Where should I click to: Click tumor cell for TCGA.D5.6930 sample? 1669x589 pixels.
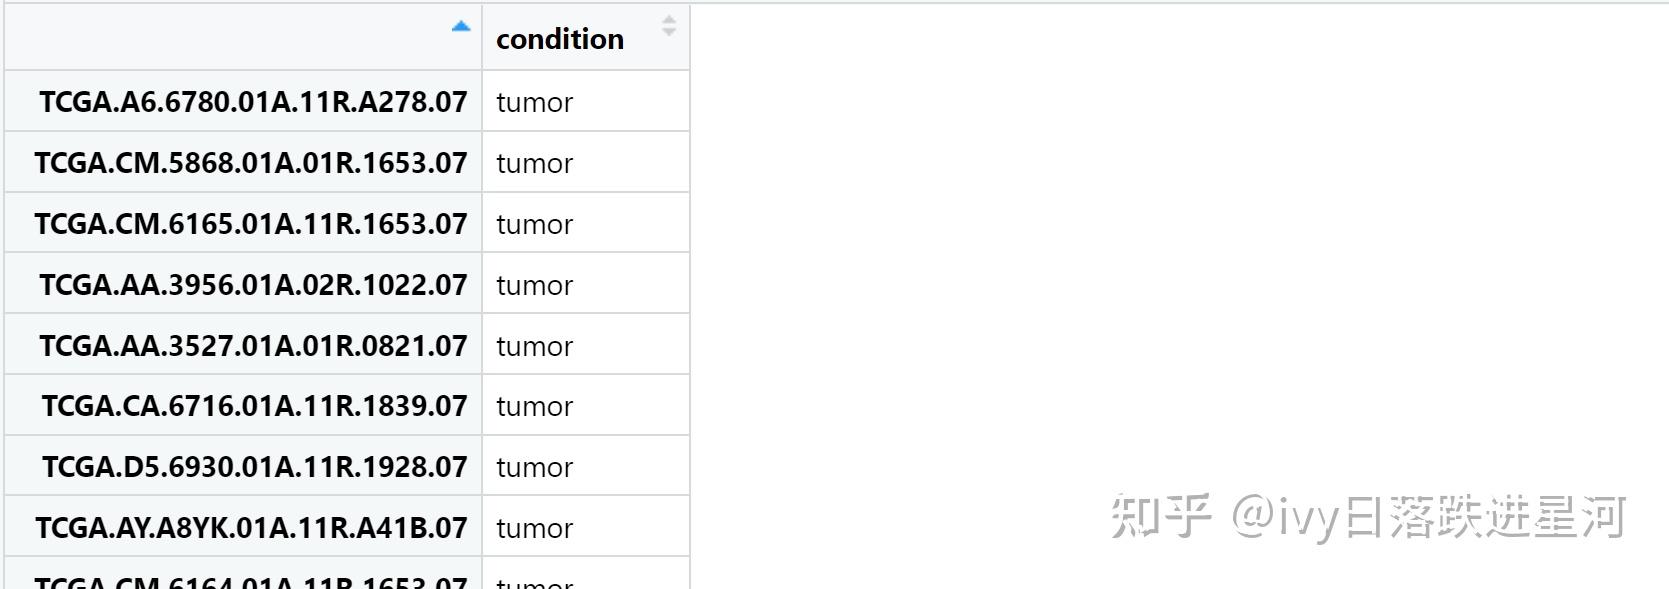(535, 467)
